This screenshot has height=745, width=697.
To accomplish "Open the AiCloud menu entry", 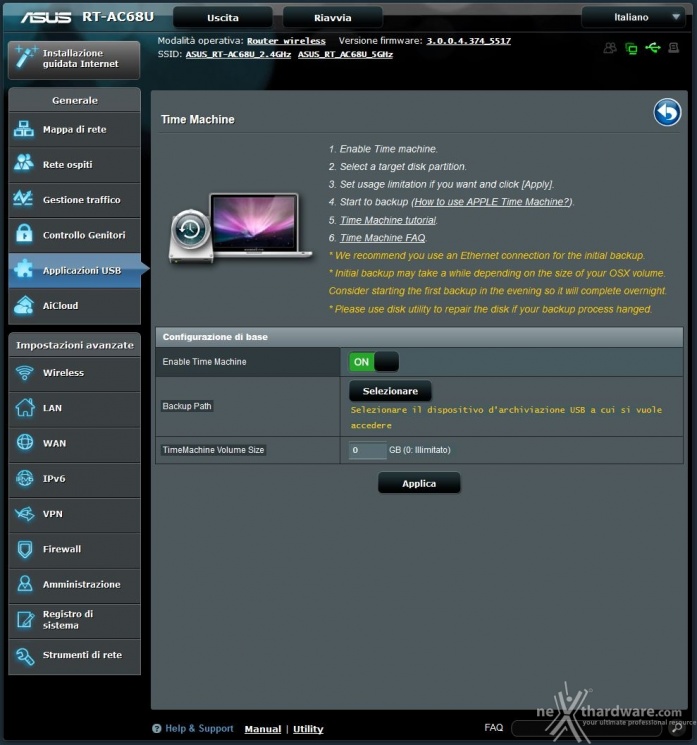I will tap(74, 306).
